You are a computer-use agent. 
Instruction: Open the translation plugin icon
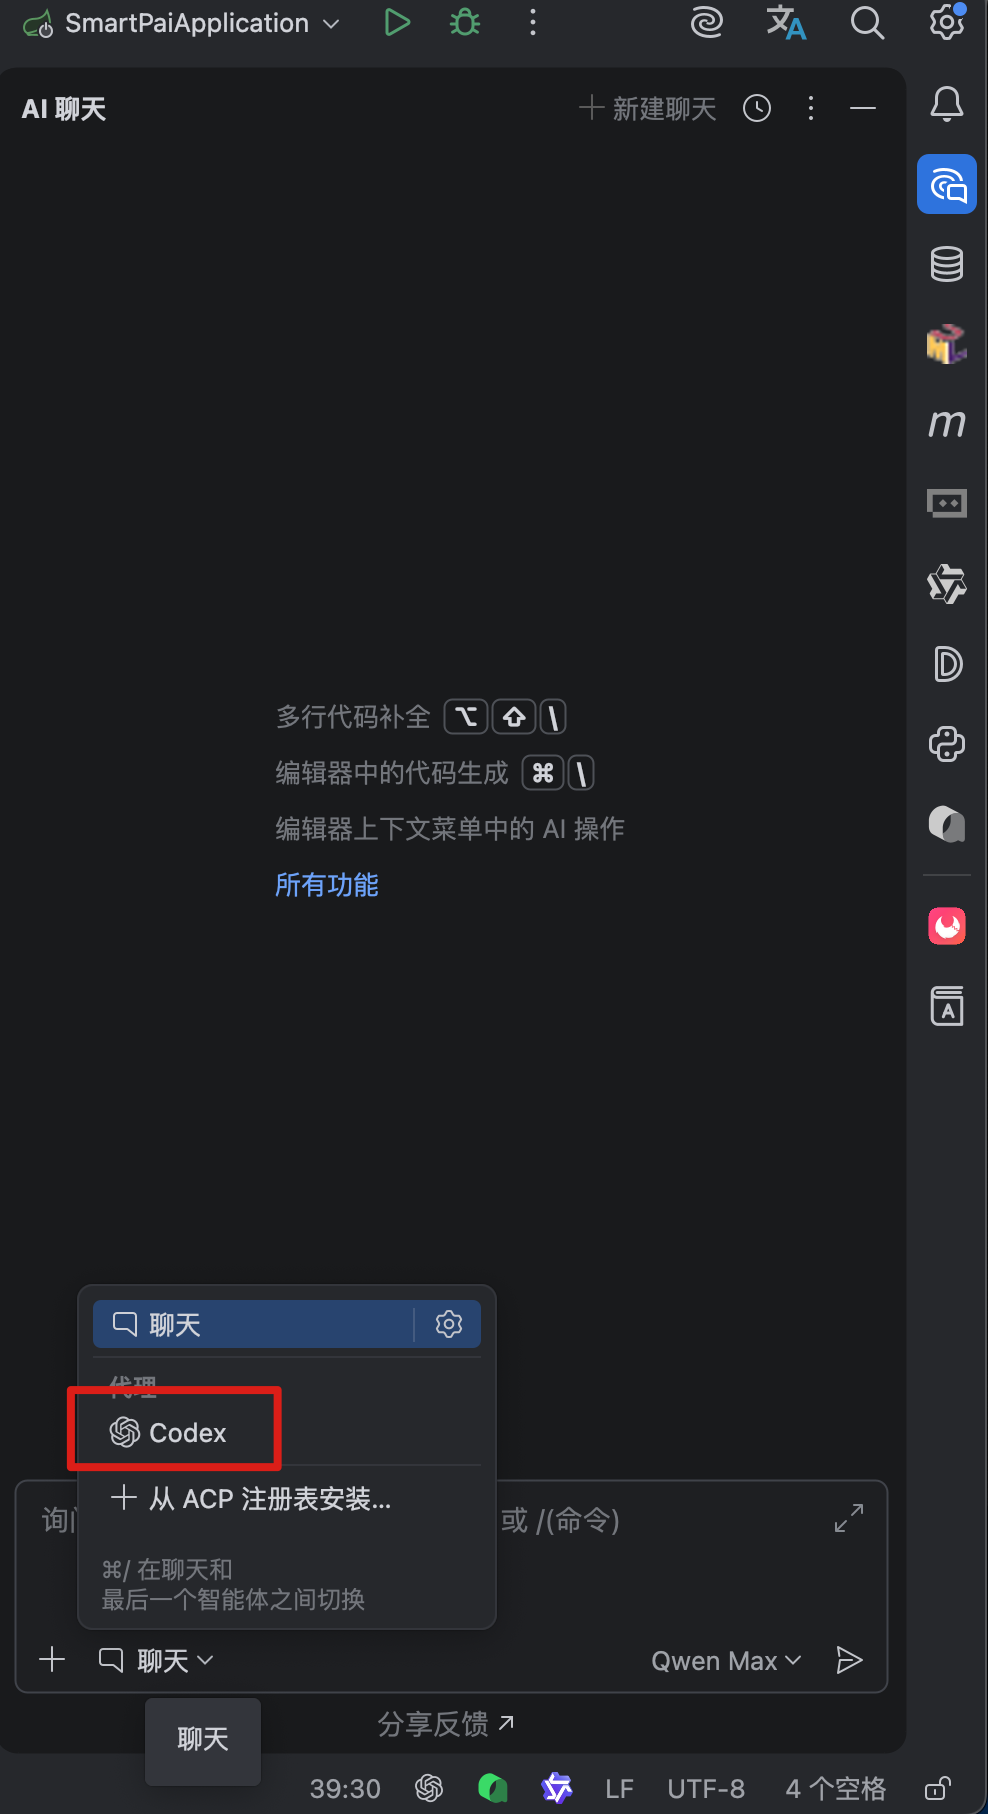[x=786, y=22]
